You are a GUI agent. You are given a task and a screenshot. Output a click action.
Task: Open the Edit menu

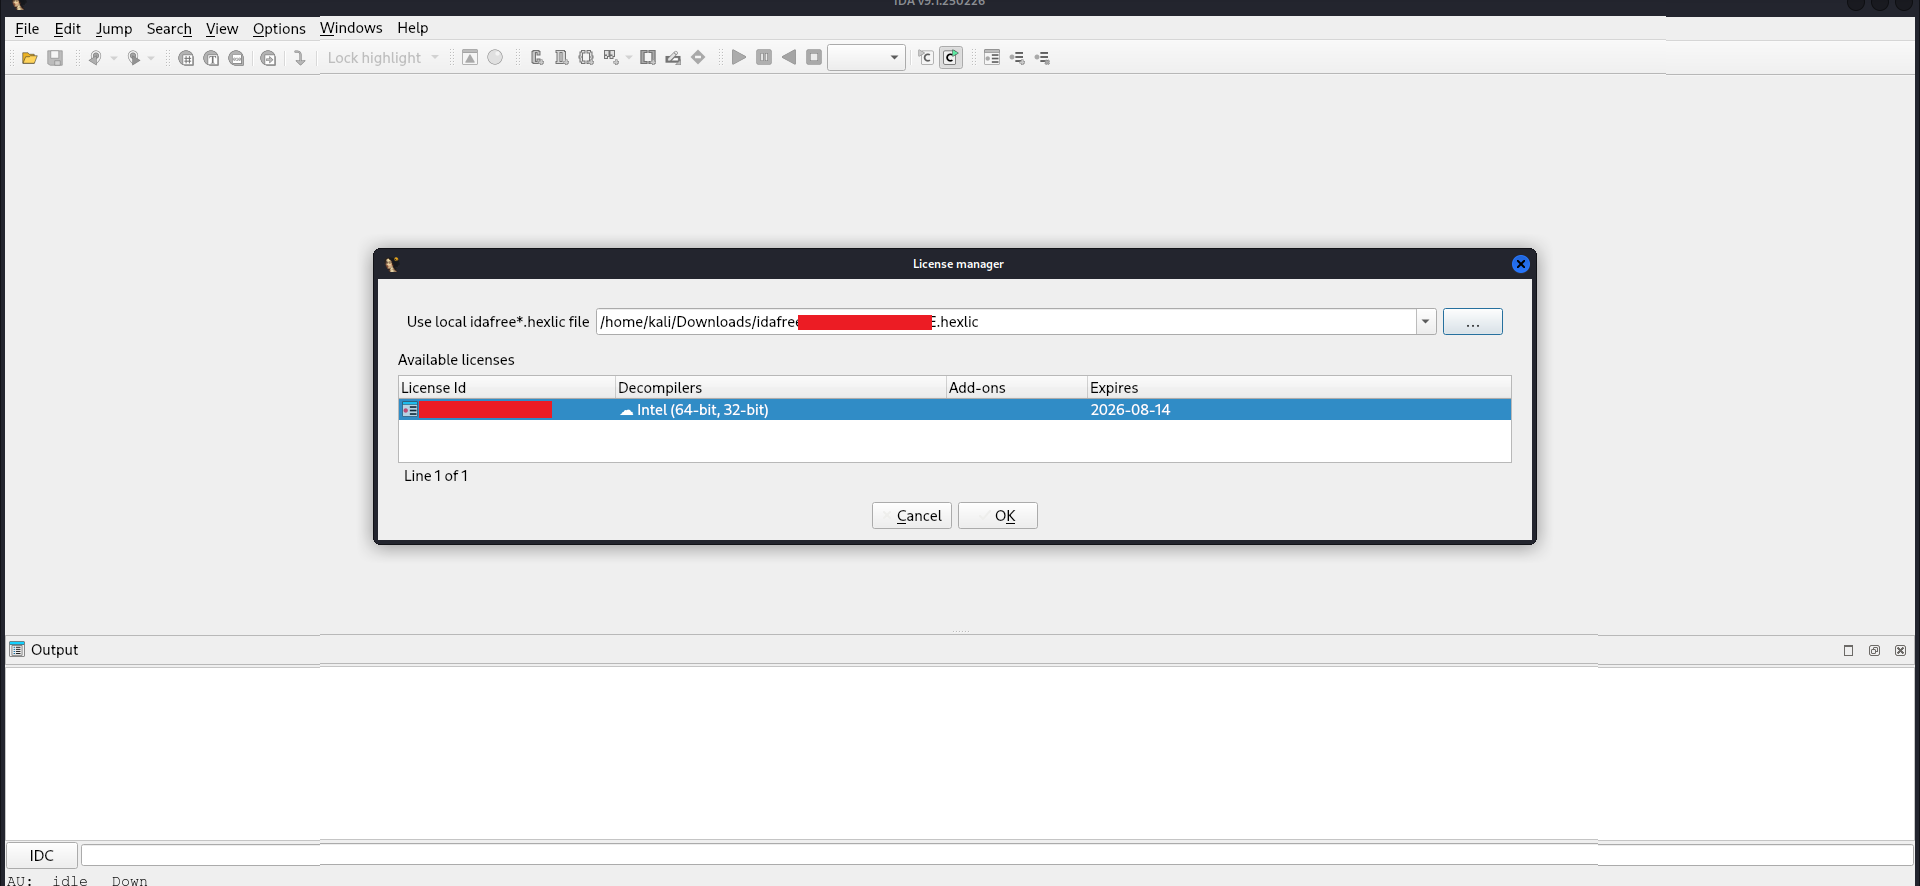point(67,29)
